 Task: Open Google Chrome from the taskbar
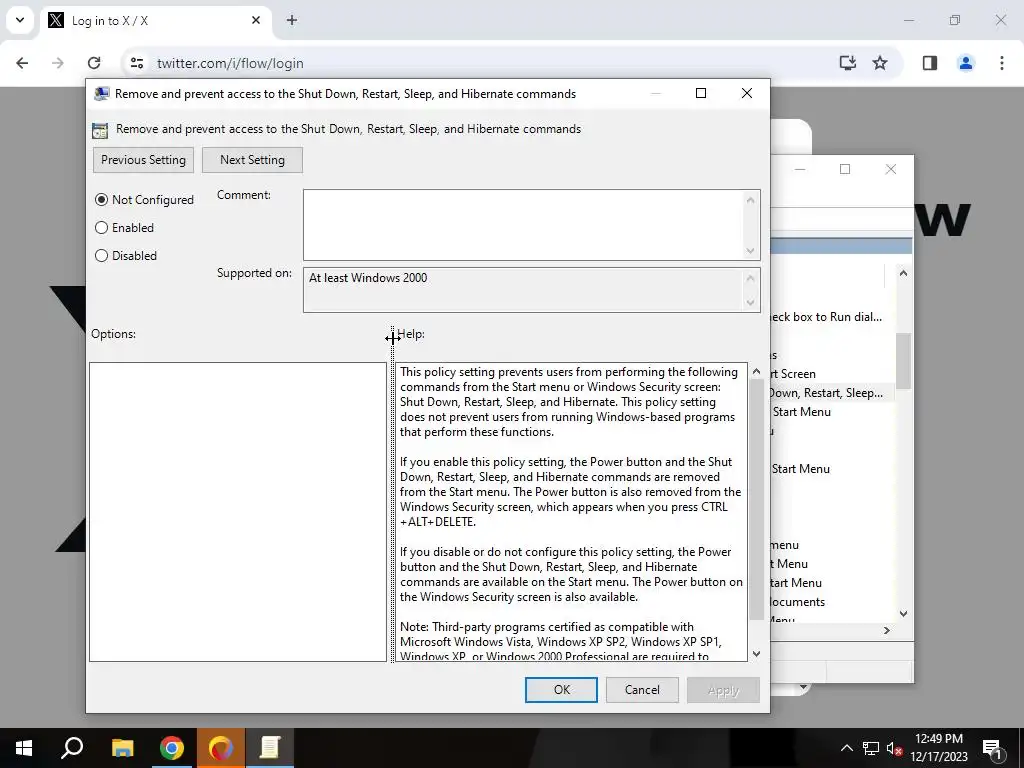click(x=172, y=748)
